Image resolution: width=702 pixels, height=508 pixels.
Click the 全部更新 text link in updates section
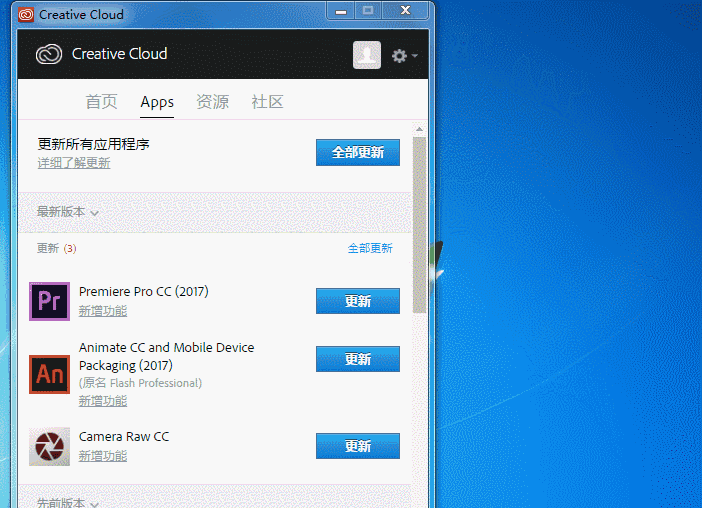pyautogui.click(x=370, y=248)
